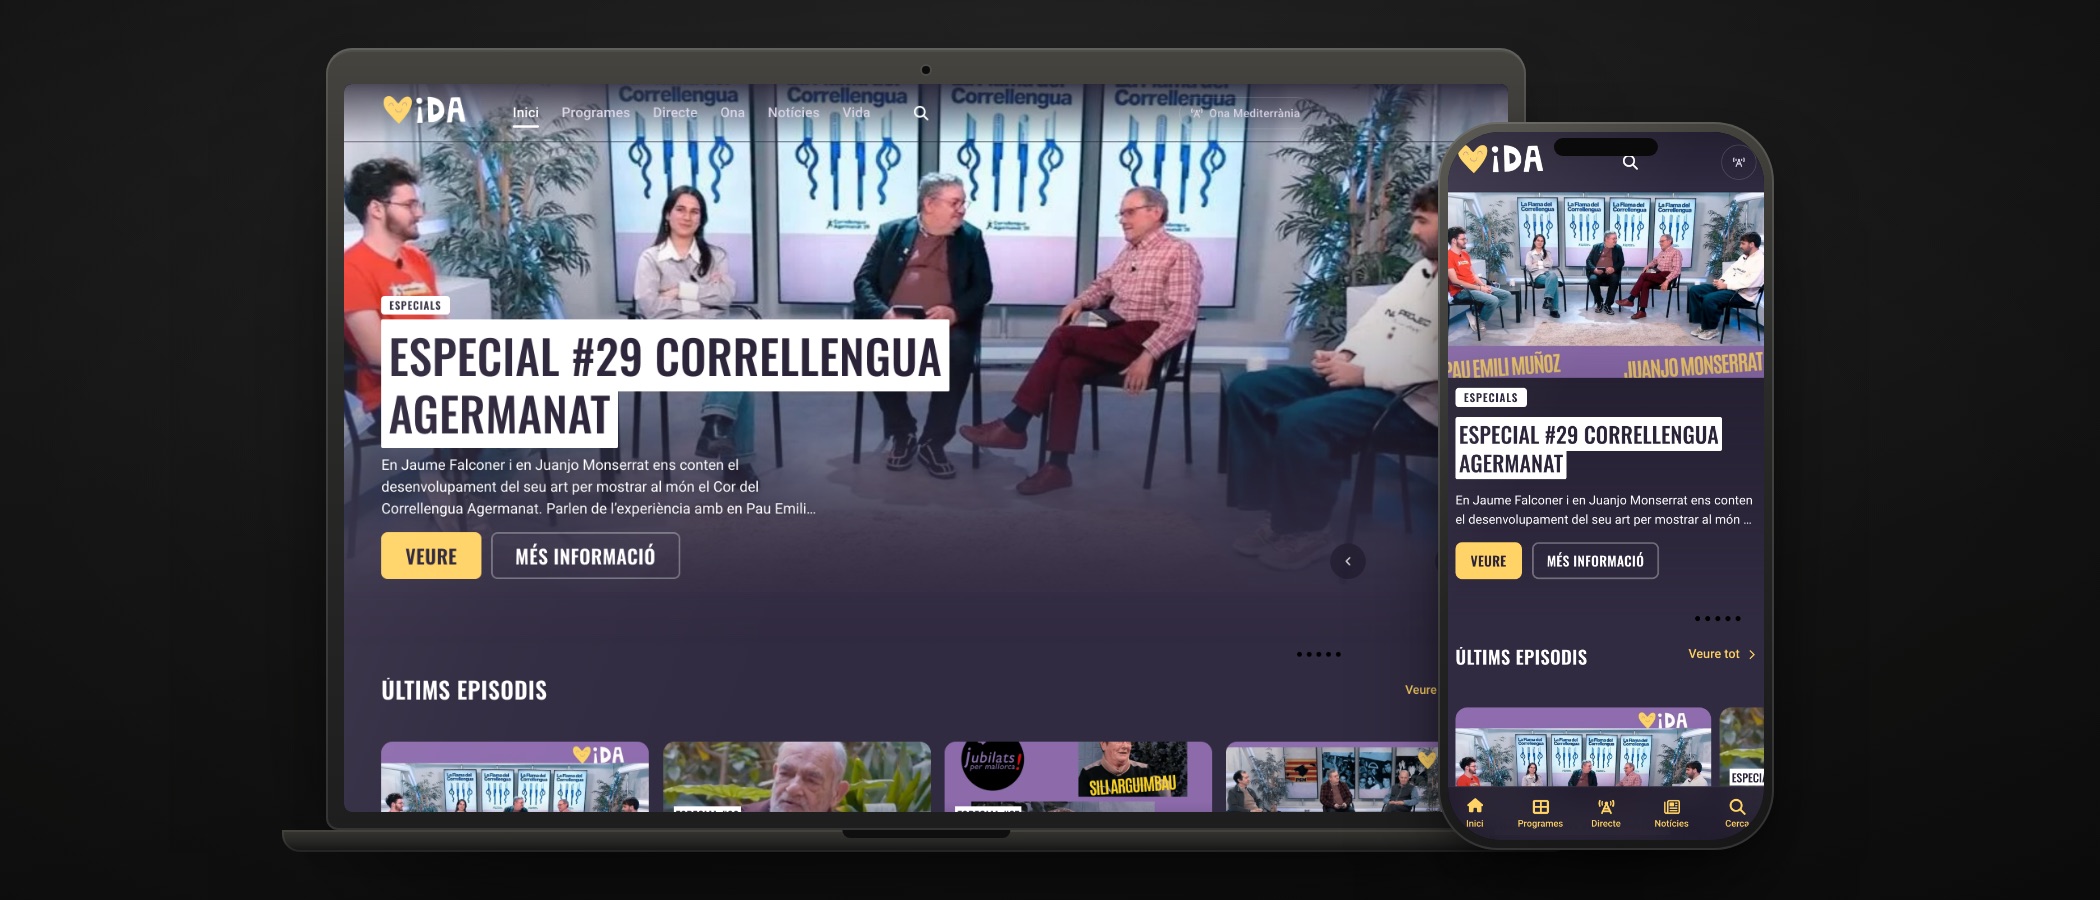
Task: Click the Veure link beside Últims Episodis on the laptop
Action: click(1421, 690)
